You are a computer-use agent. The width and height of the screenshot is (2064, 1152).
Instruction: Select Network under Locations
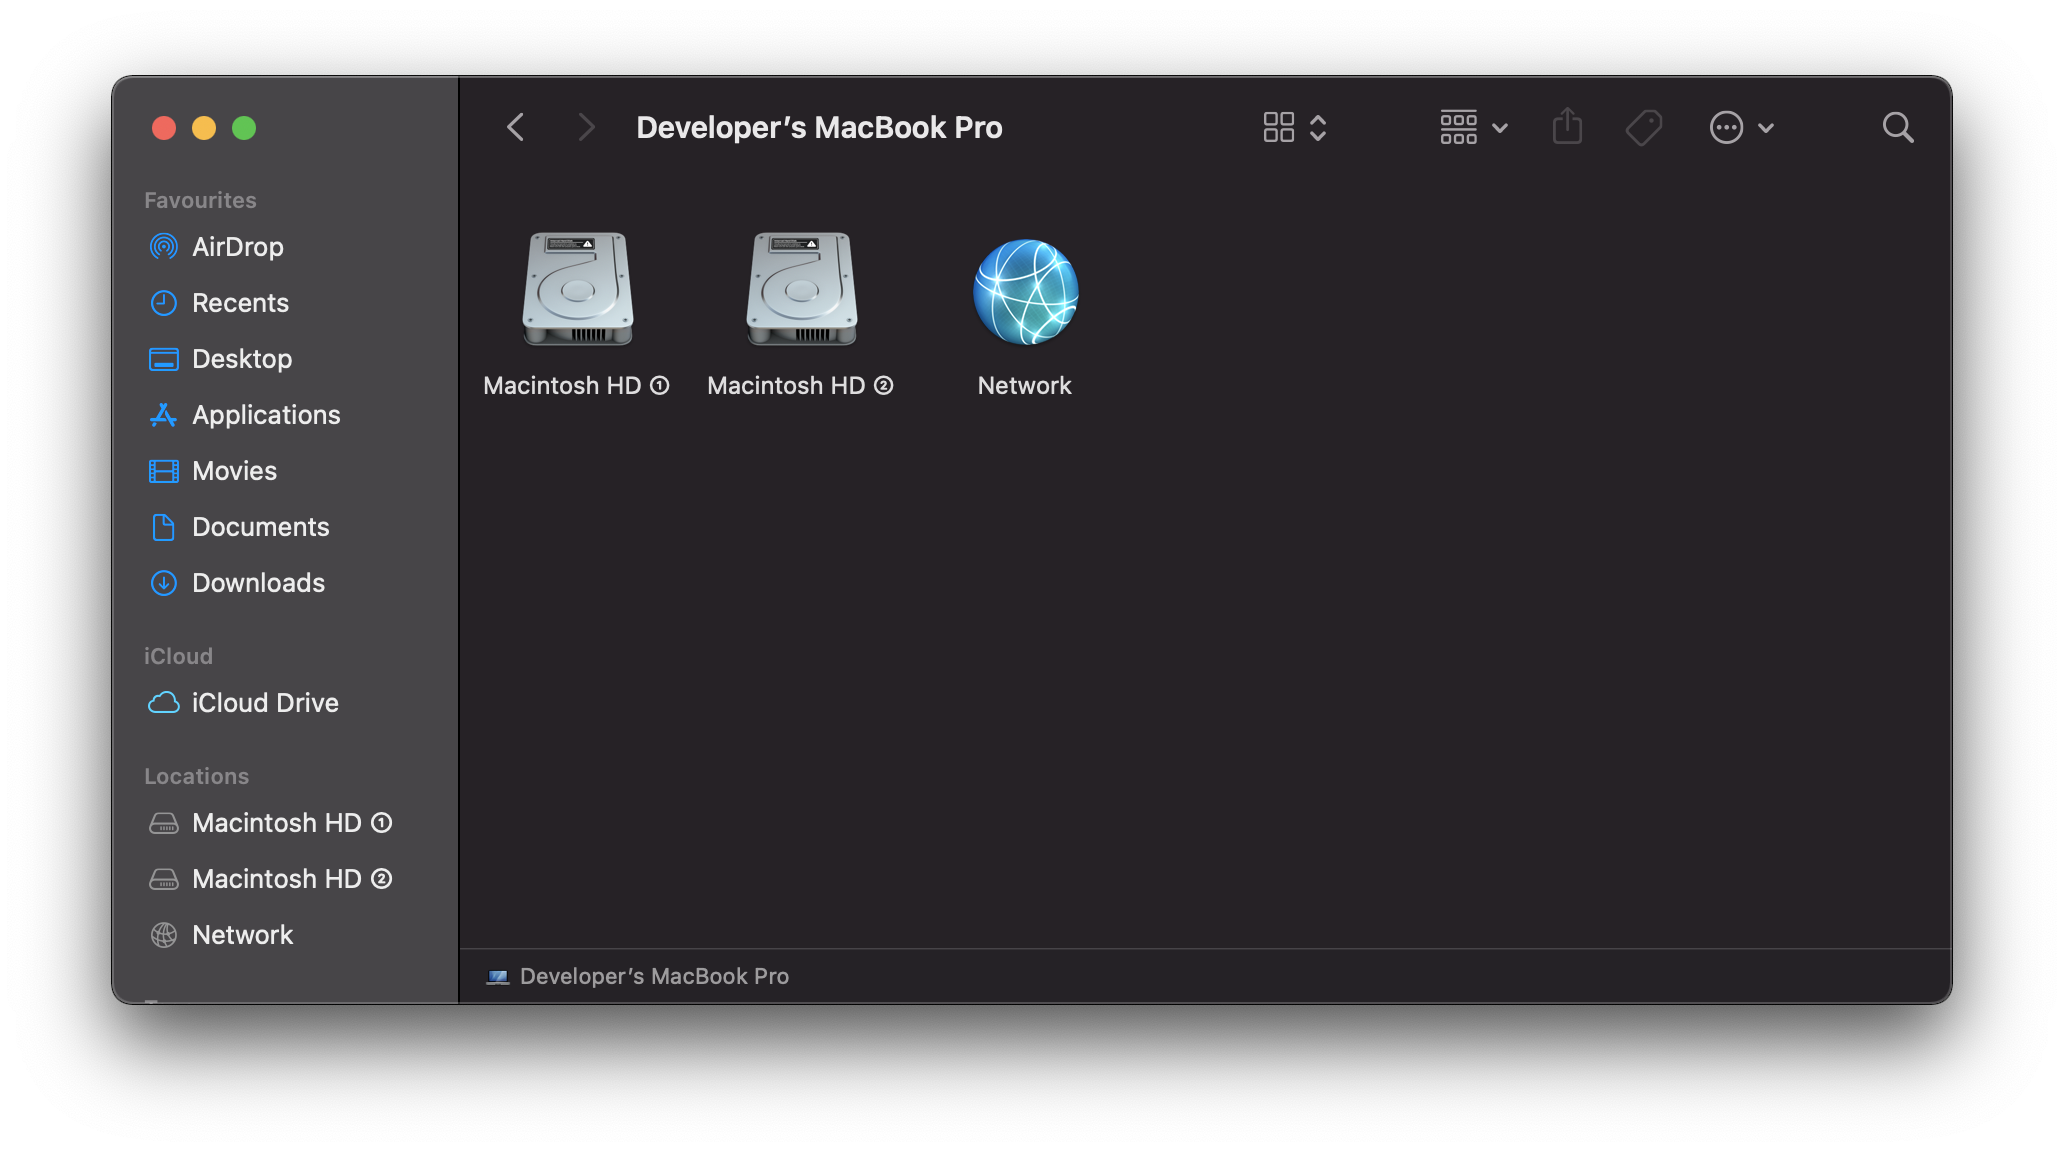pos(243,935)
